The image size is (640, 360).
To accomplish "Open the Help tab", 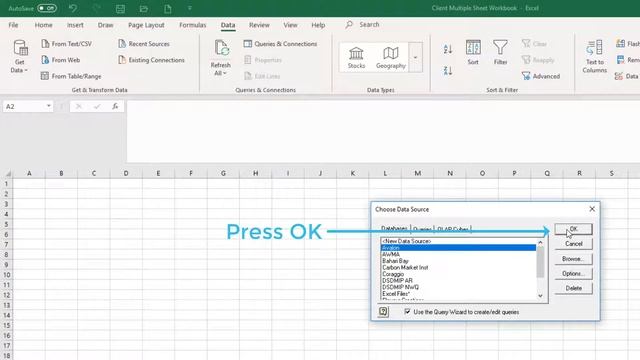I will [x=318, y=25].
